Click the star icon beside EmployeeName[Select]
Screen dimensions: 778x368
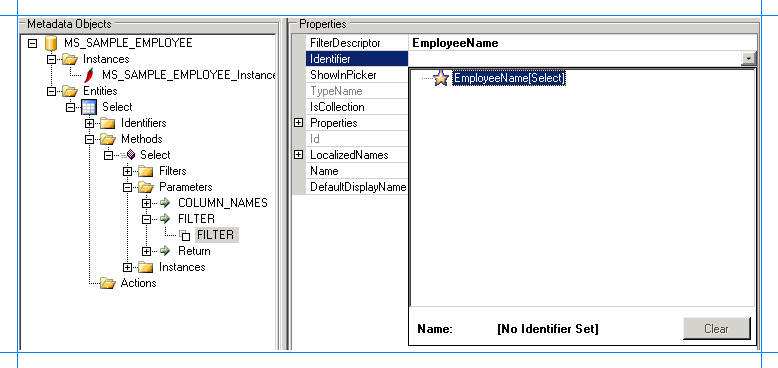click(441, 78)
